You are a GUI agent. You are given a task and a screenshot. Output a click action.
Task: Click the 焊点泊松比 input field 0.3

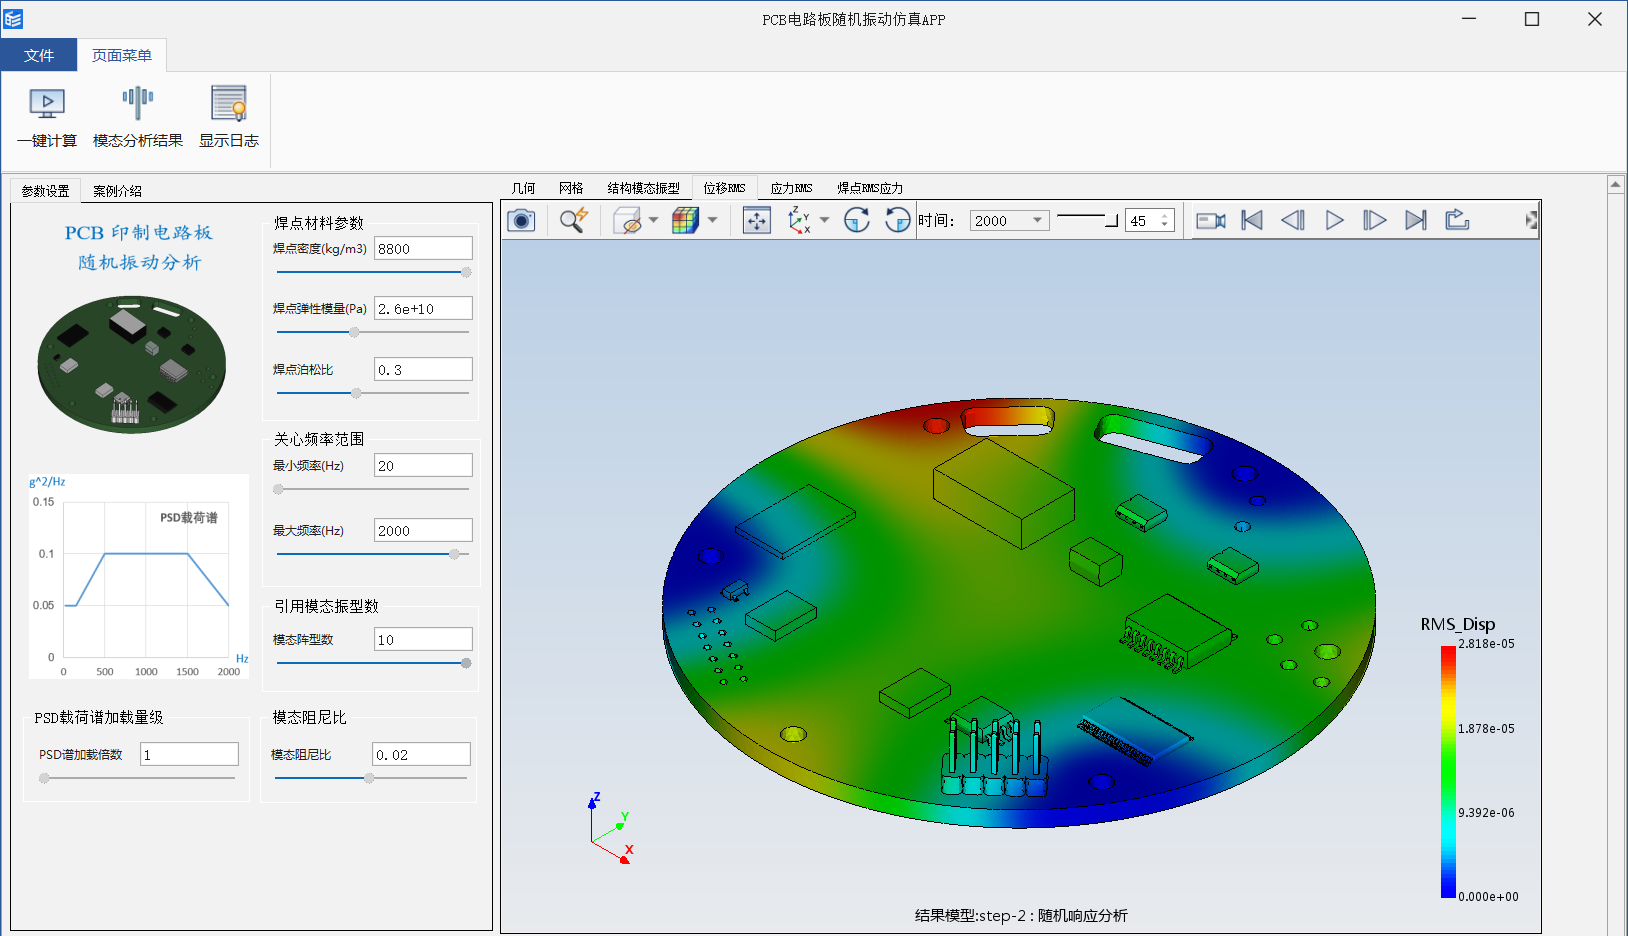(423, 369)
